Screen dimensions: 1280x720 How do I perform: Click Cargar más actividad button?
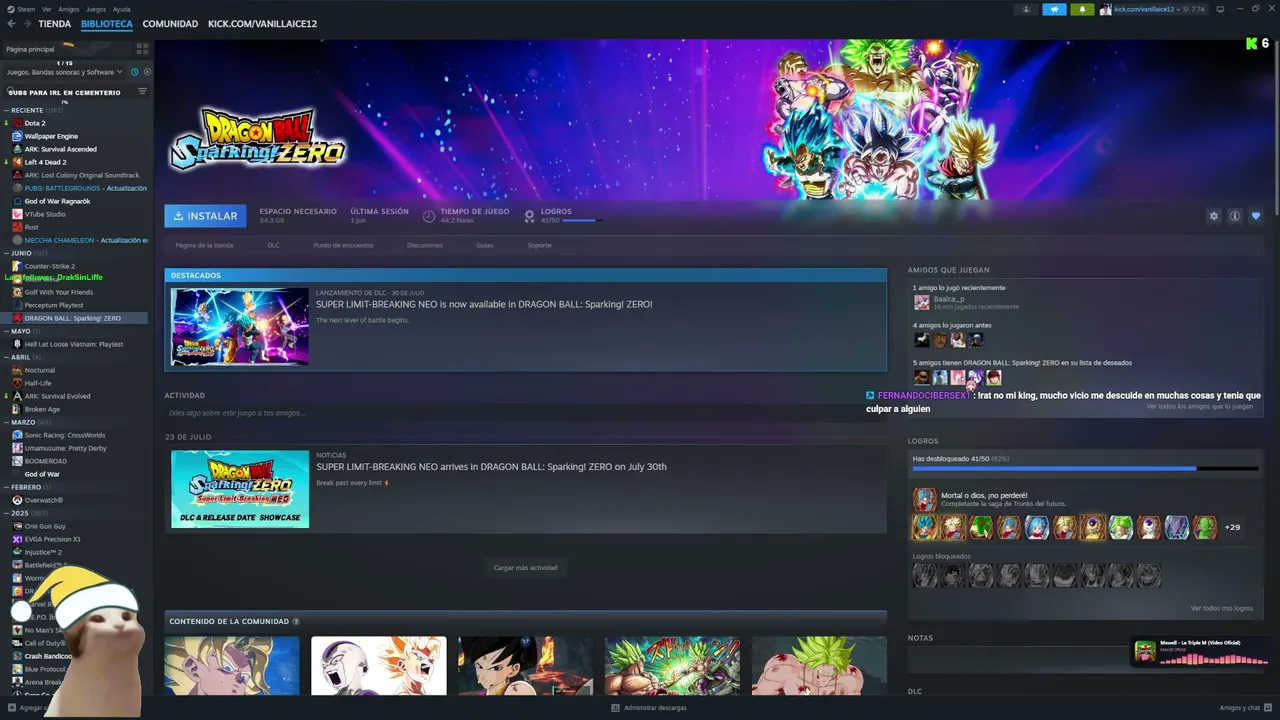coord(525,568)
